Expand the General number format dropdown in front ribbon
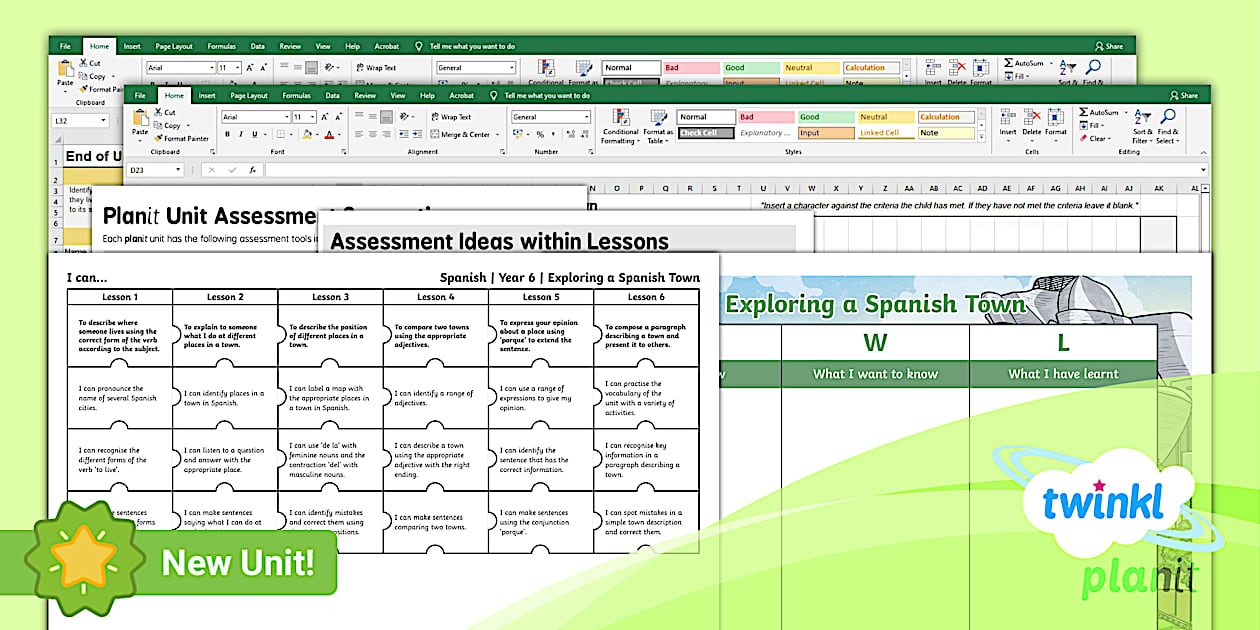Image resolution: width=1260 pixels, height=630 pixels. [x=585, y=117]
